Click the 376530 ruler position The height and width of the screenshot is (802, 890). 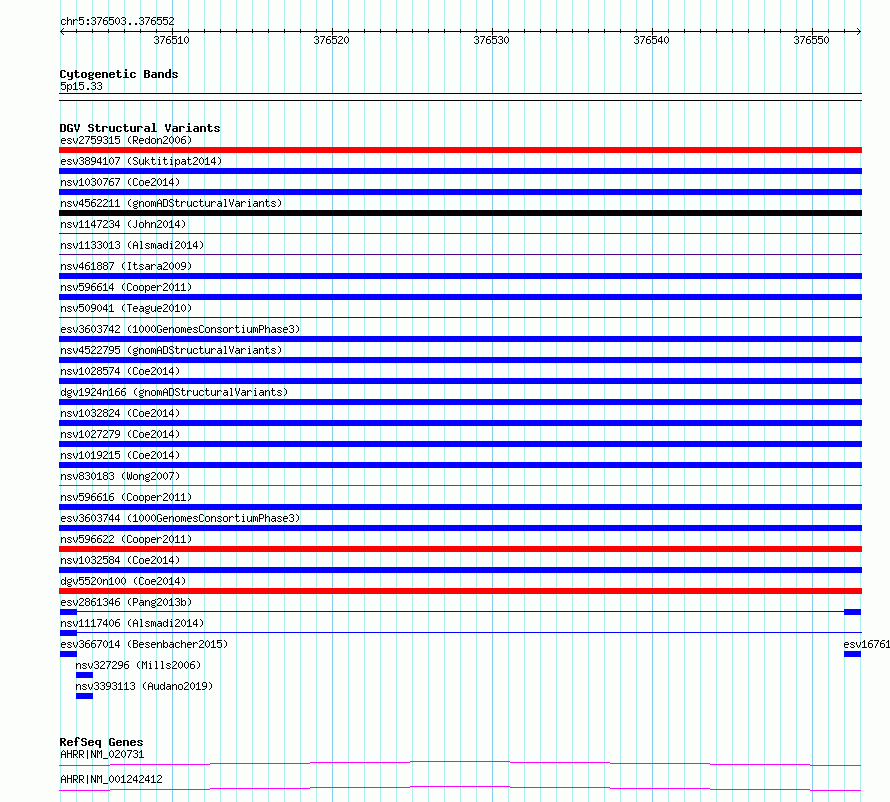coord(492,40)
